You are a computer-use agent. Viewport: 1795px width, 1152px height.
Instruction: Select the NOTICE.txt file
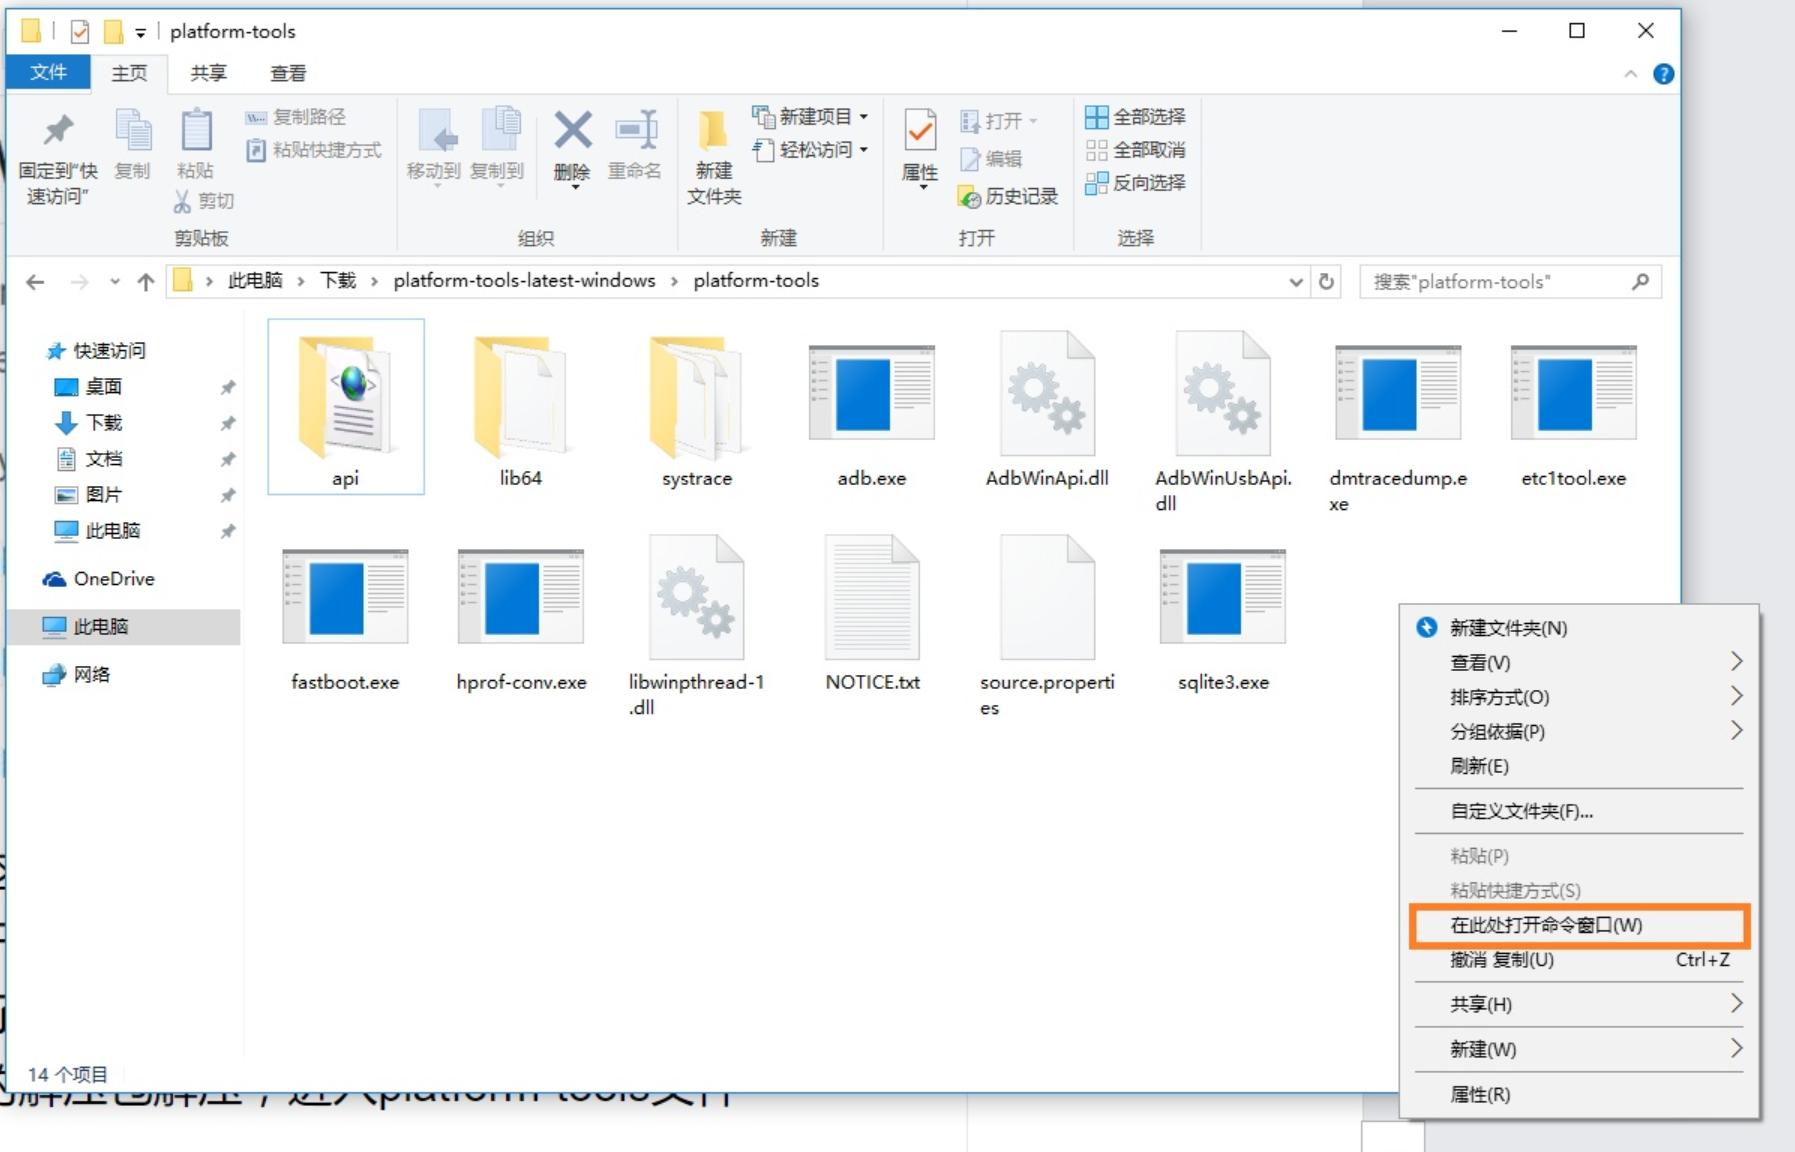click(872, 612)
